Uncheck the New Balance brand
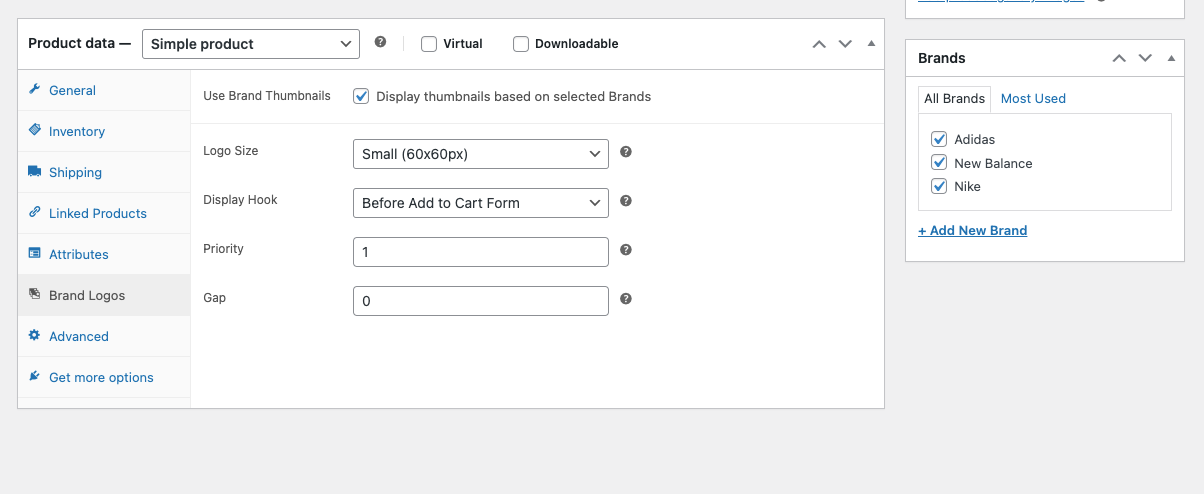This screenshot has width=1204, height=494. pos(939,163)
